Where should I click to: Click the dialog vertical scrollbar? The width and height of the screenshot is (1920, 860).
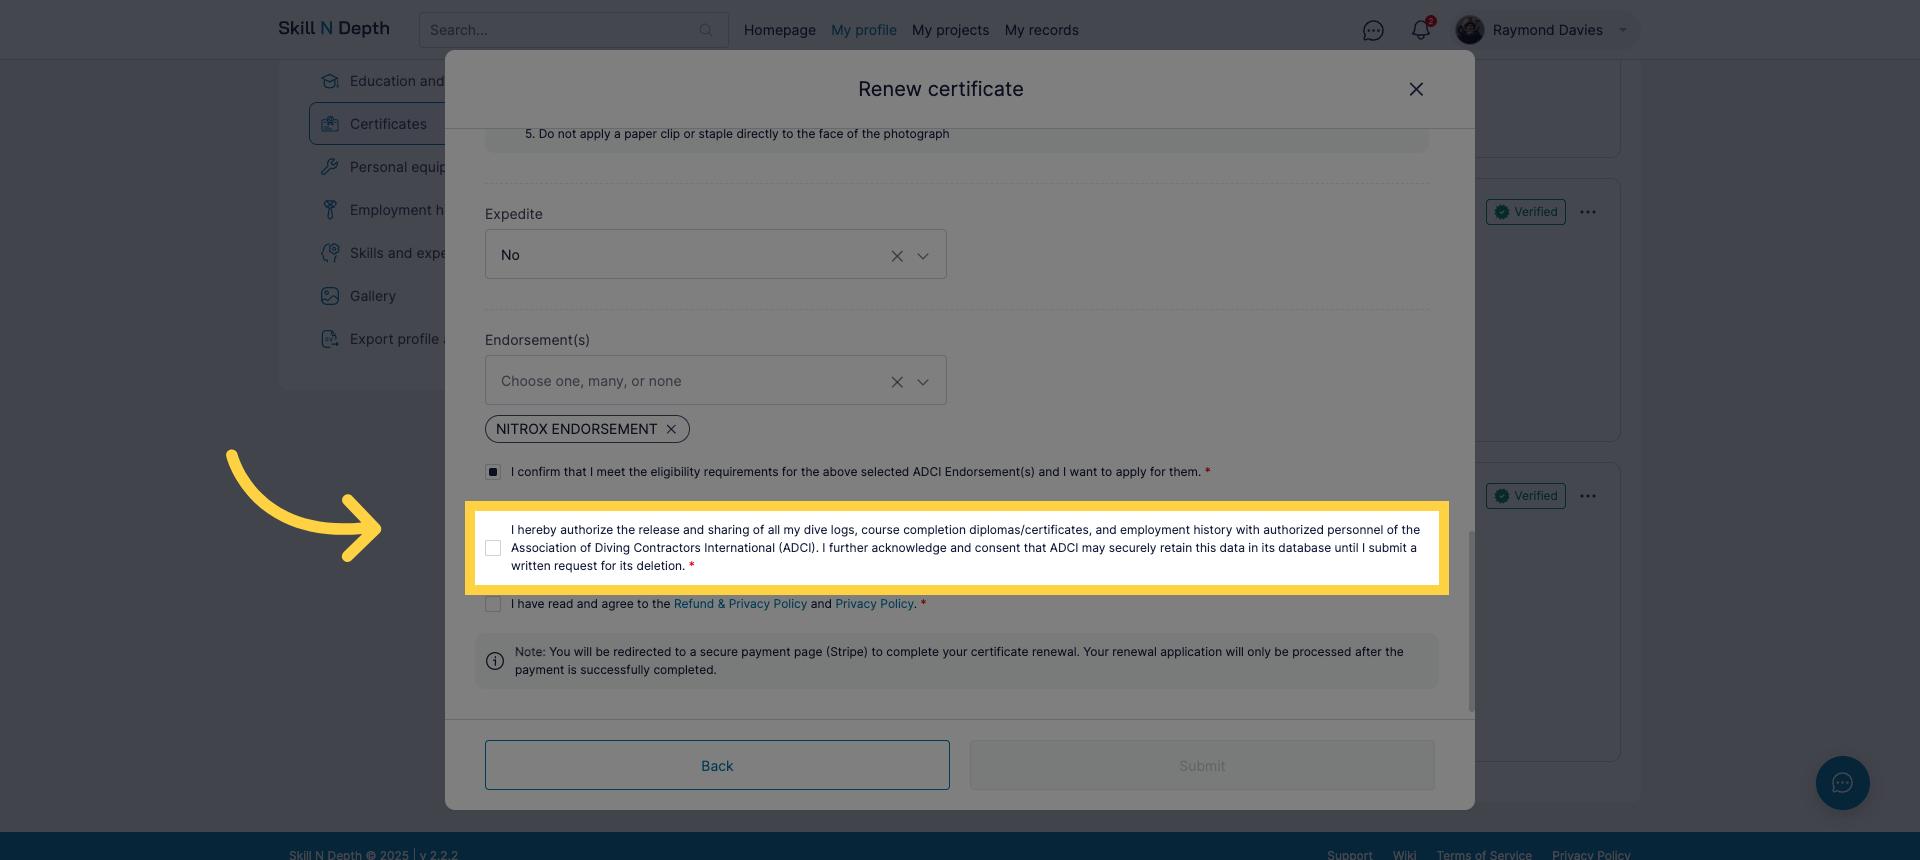click(1471, 620)
